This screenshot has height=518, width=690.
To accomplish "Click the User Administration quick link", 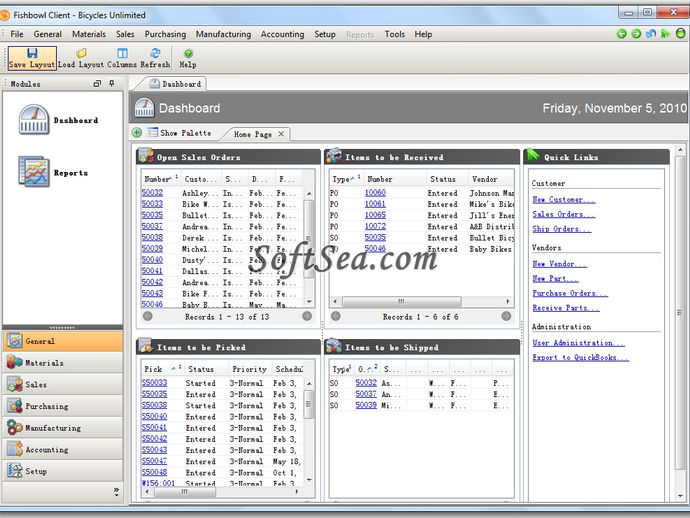I will click(x=578, y=343).
